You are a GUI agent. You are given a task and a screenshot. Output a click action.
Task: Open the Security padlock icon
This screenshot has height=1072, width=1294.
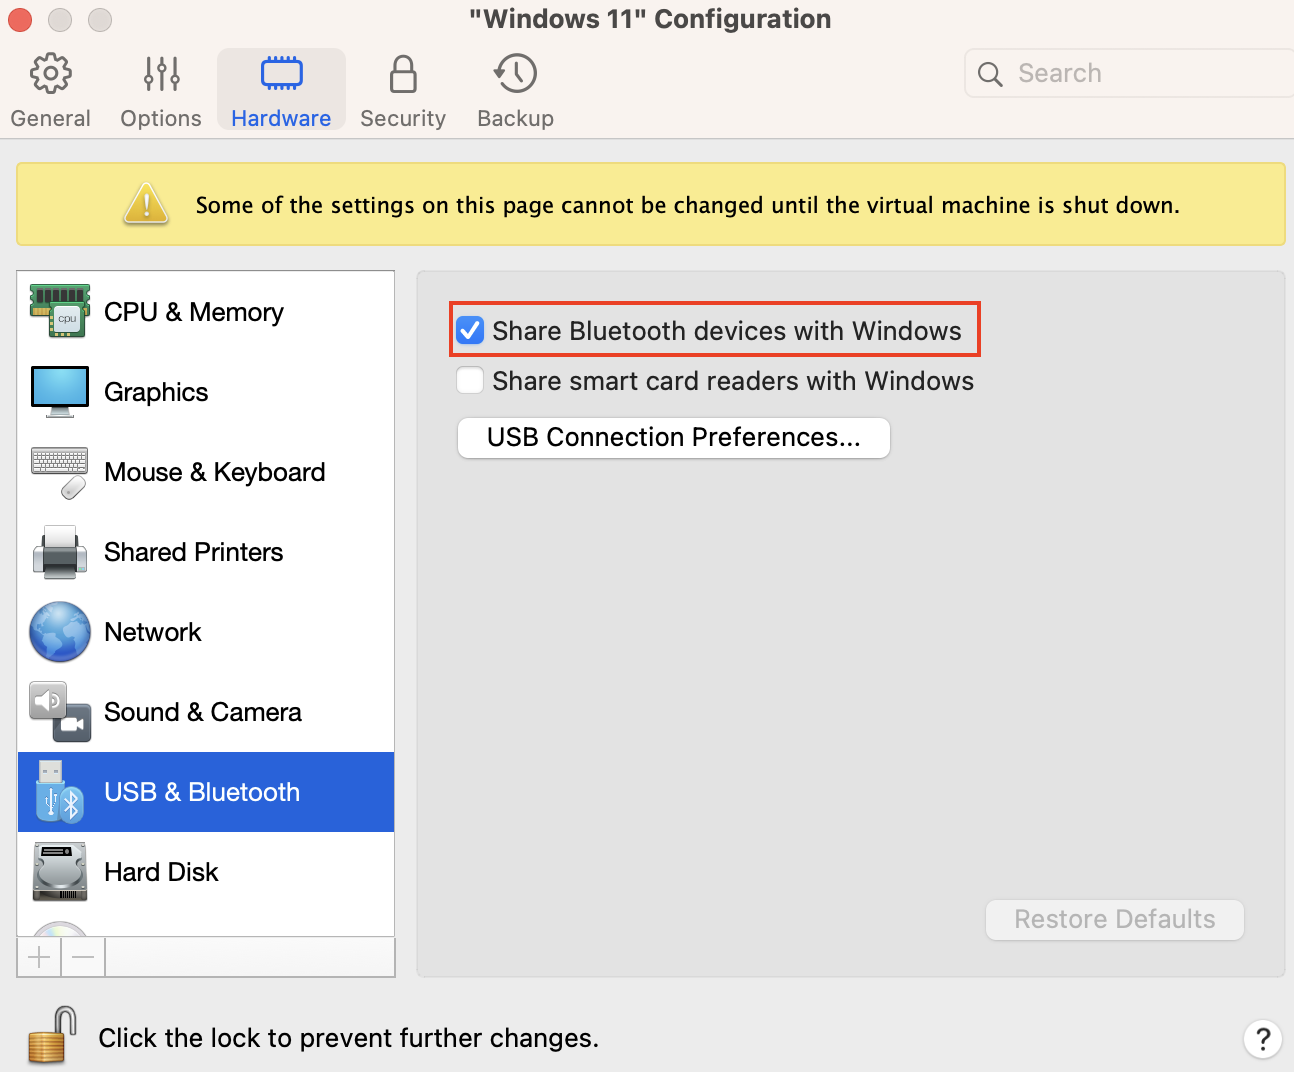coord(403,73)
